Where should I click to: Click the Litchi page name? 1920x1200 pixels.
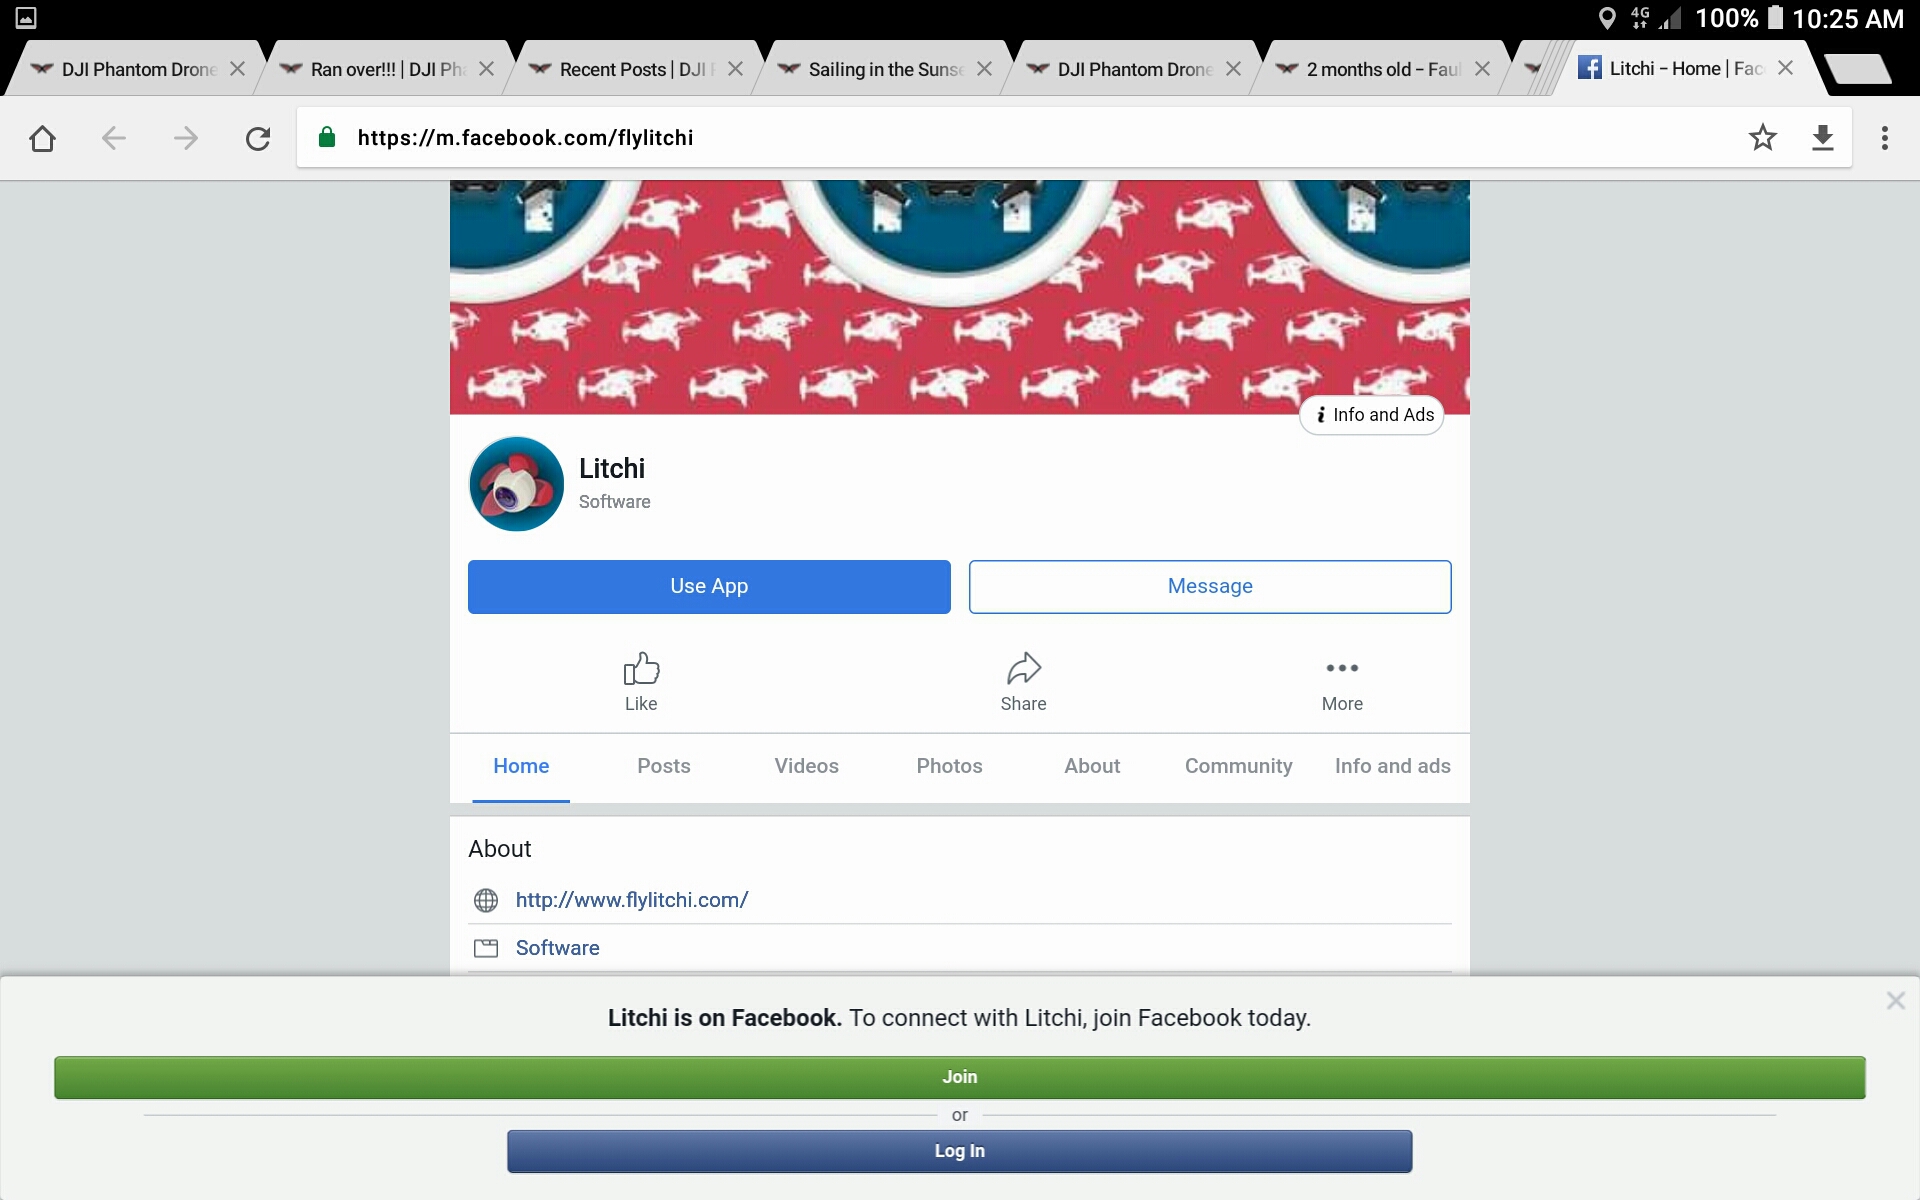(612, 469)
